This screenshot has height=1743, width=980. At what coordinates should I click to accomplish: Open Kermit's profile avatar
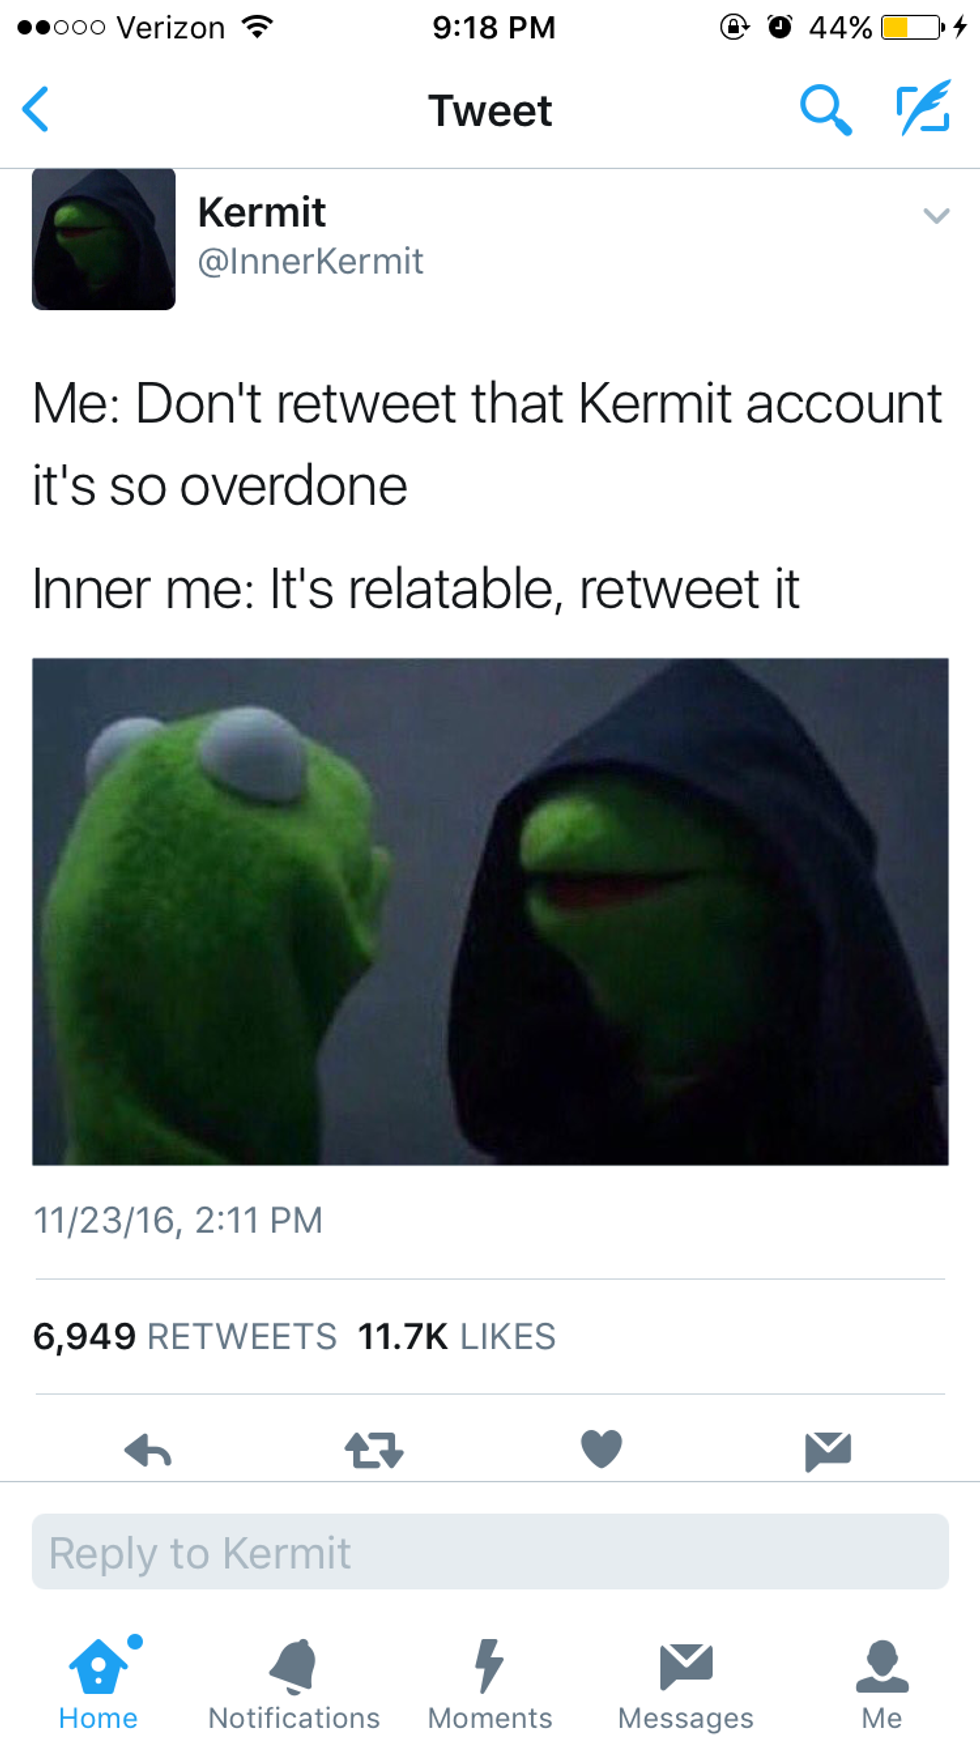click(x=104, y=239)
